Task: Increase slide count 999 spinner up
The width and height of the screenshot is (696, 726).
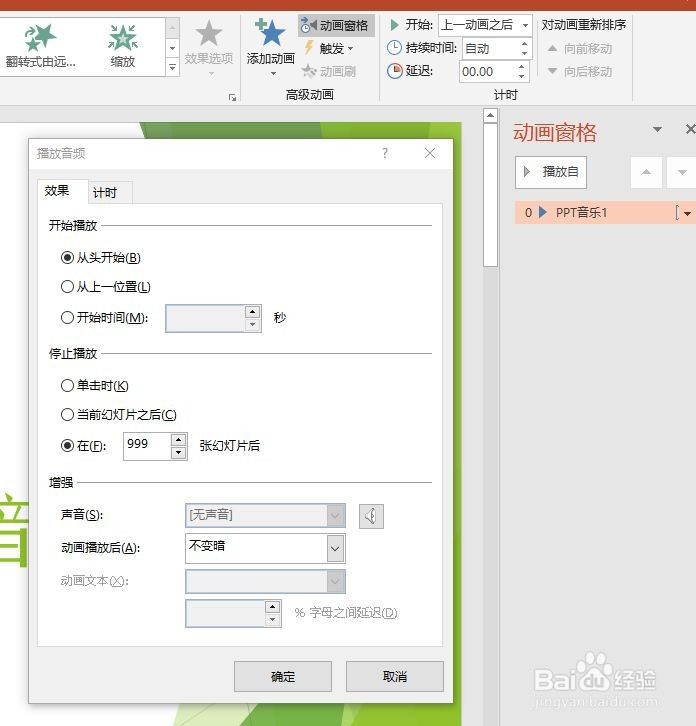Action: pyautogui.click(x=179, y=439)
